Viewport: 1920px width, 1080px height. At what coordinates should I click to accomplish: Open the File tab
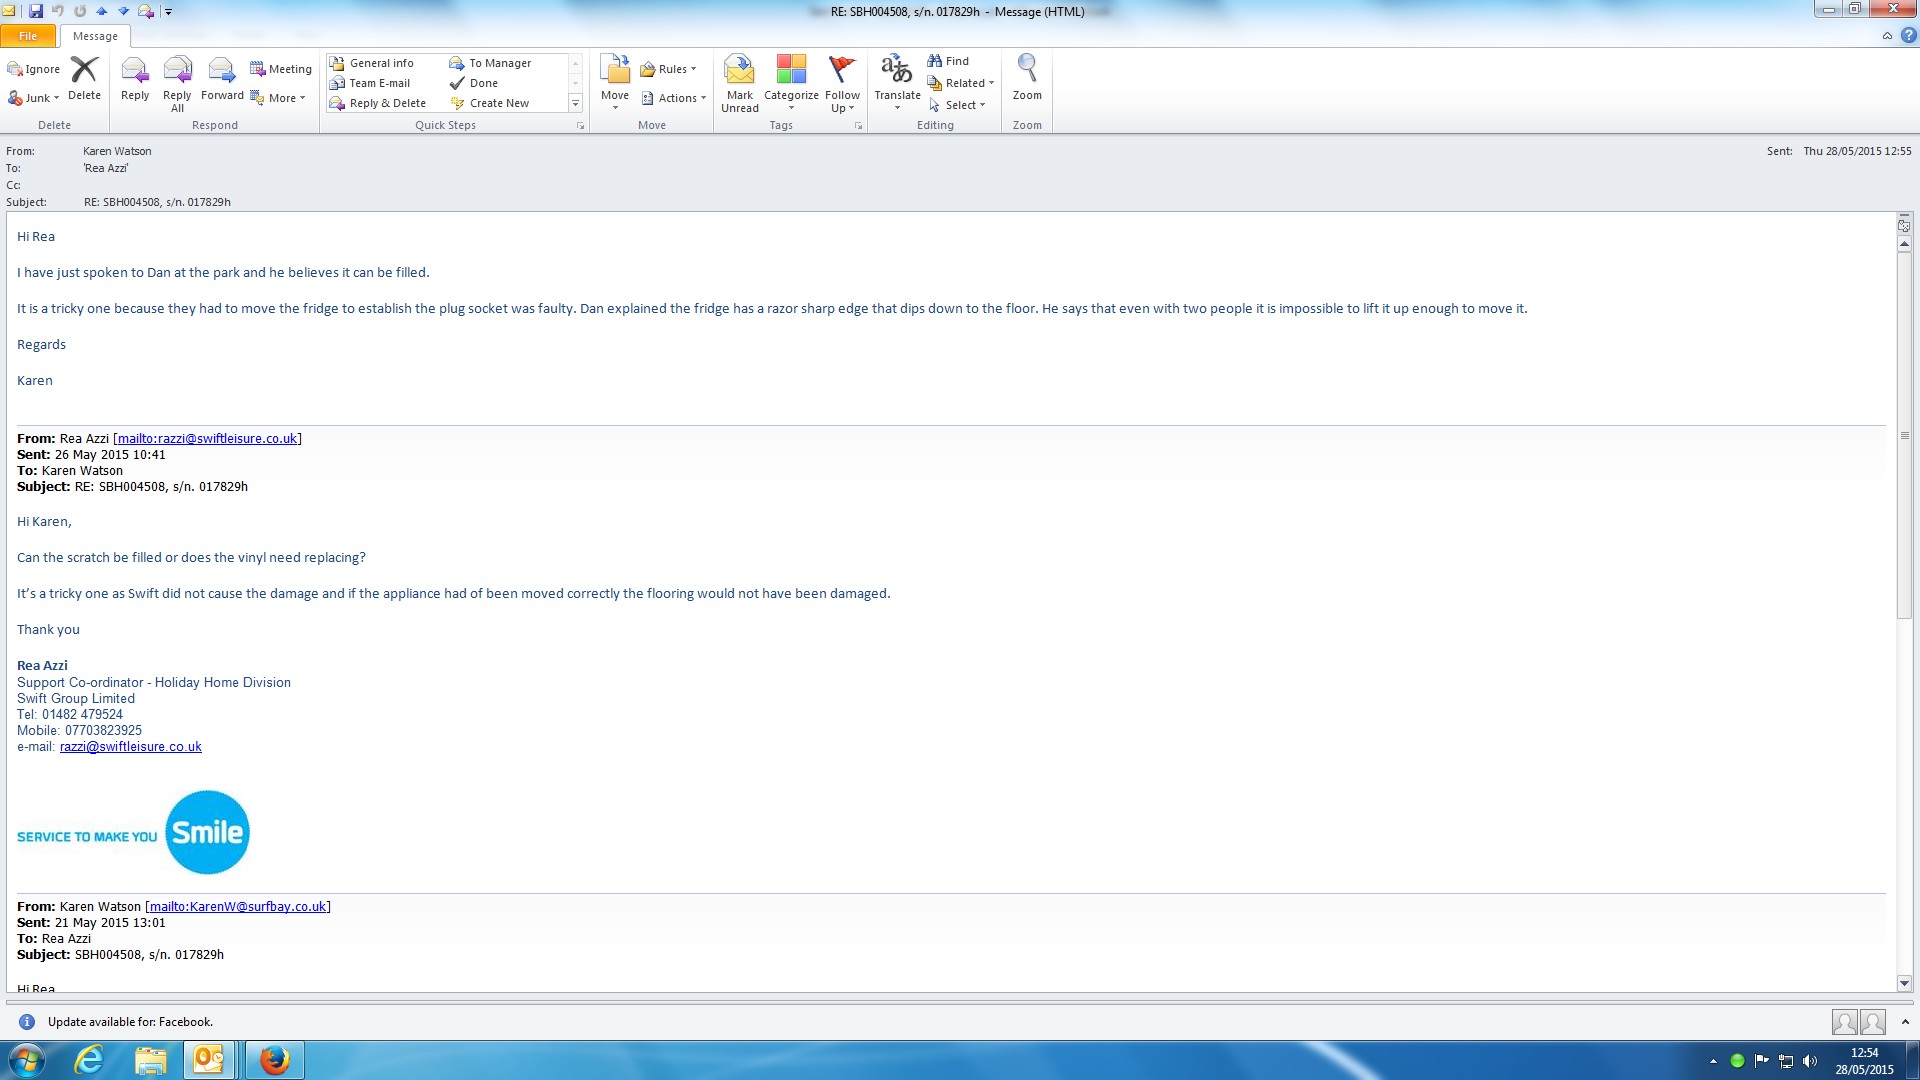tap(28, 36)
